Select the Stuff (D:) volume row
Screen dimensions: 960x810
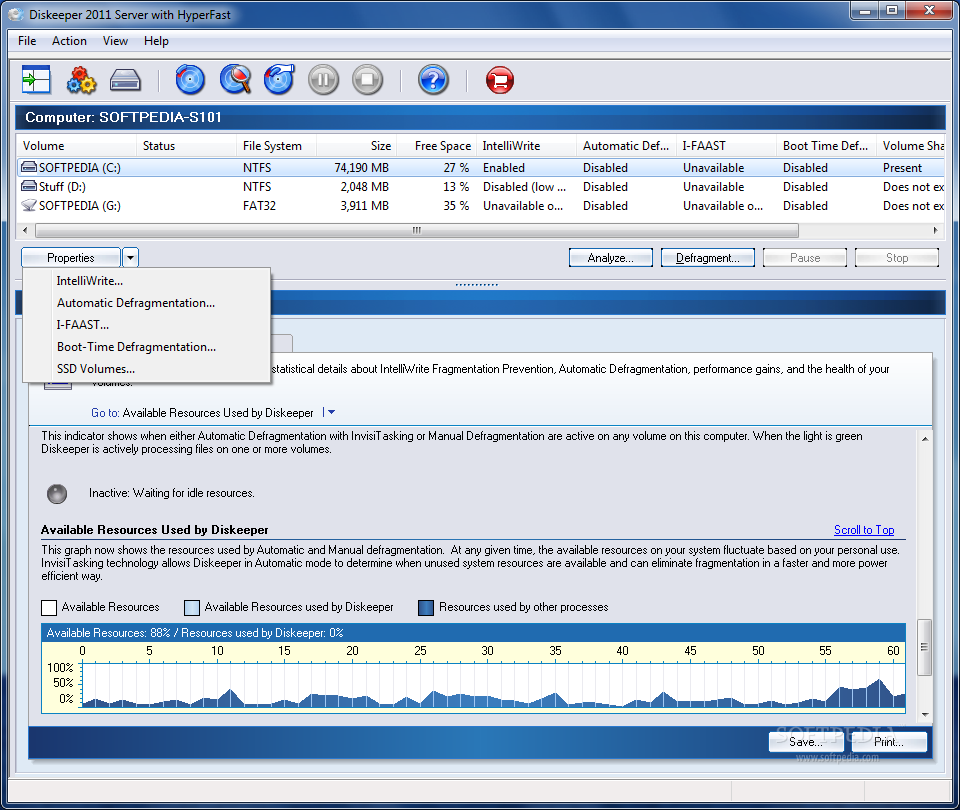click(481, 186)
